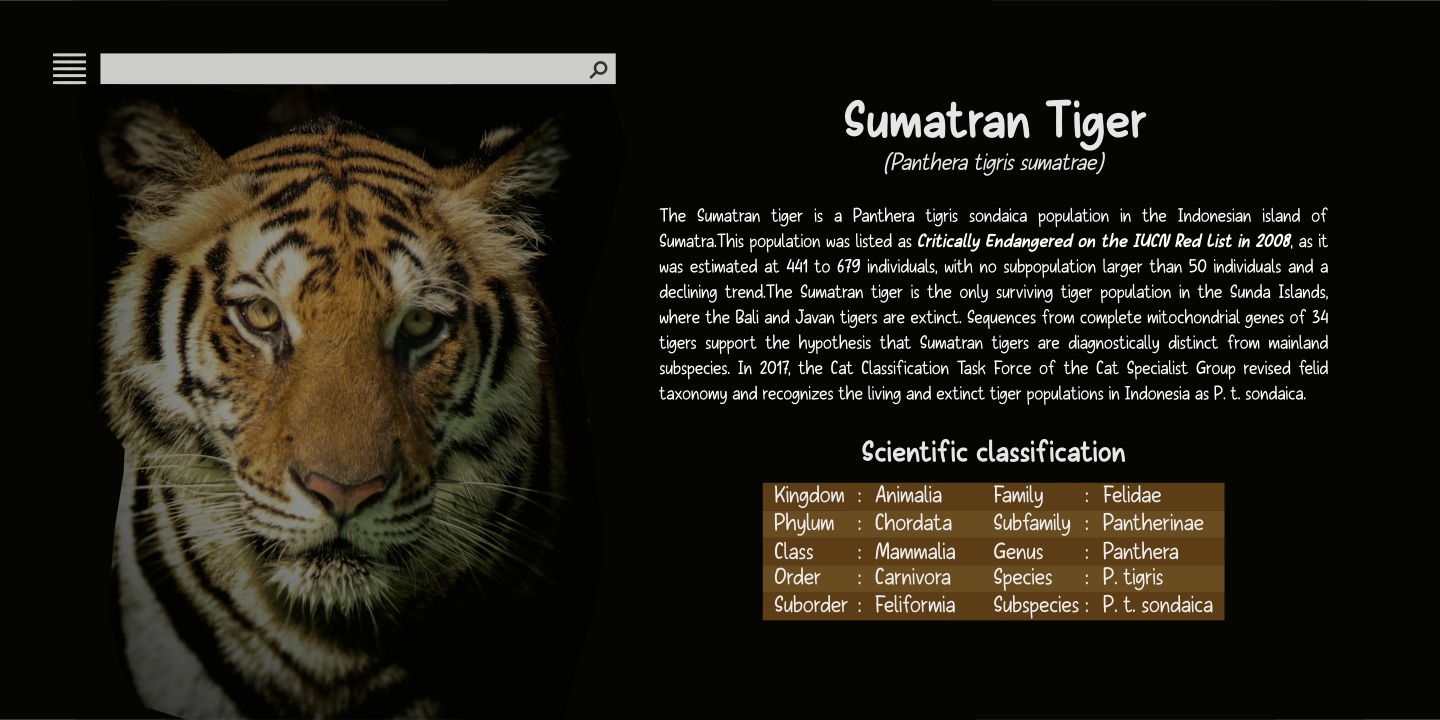Click the magnifying glass search icon

click(598, 69)
